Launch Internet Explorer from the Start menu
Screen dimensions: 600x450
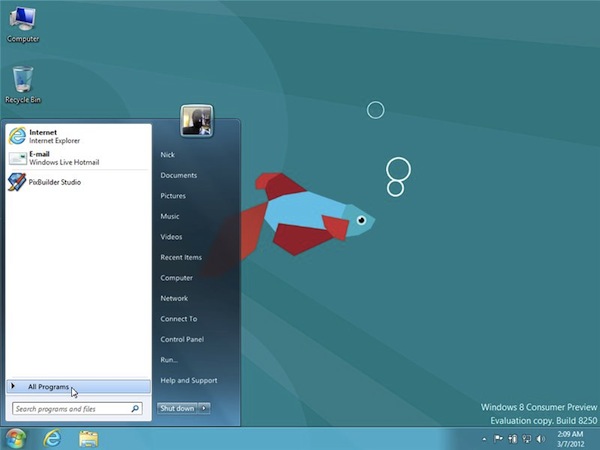tap(50, 136)
